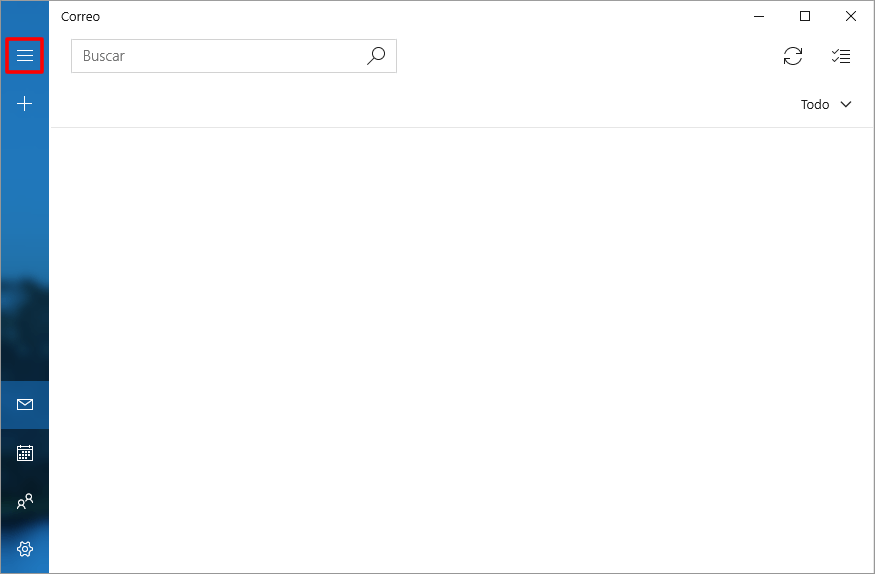
Task: Compose a new mail with plus icon
Action: click(x=25, y=104)
